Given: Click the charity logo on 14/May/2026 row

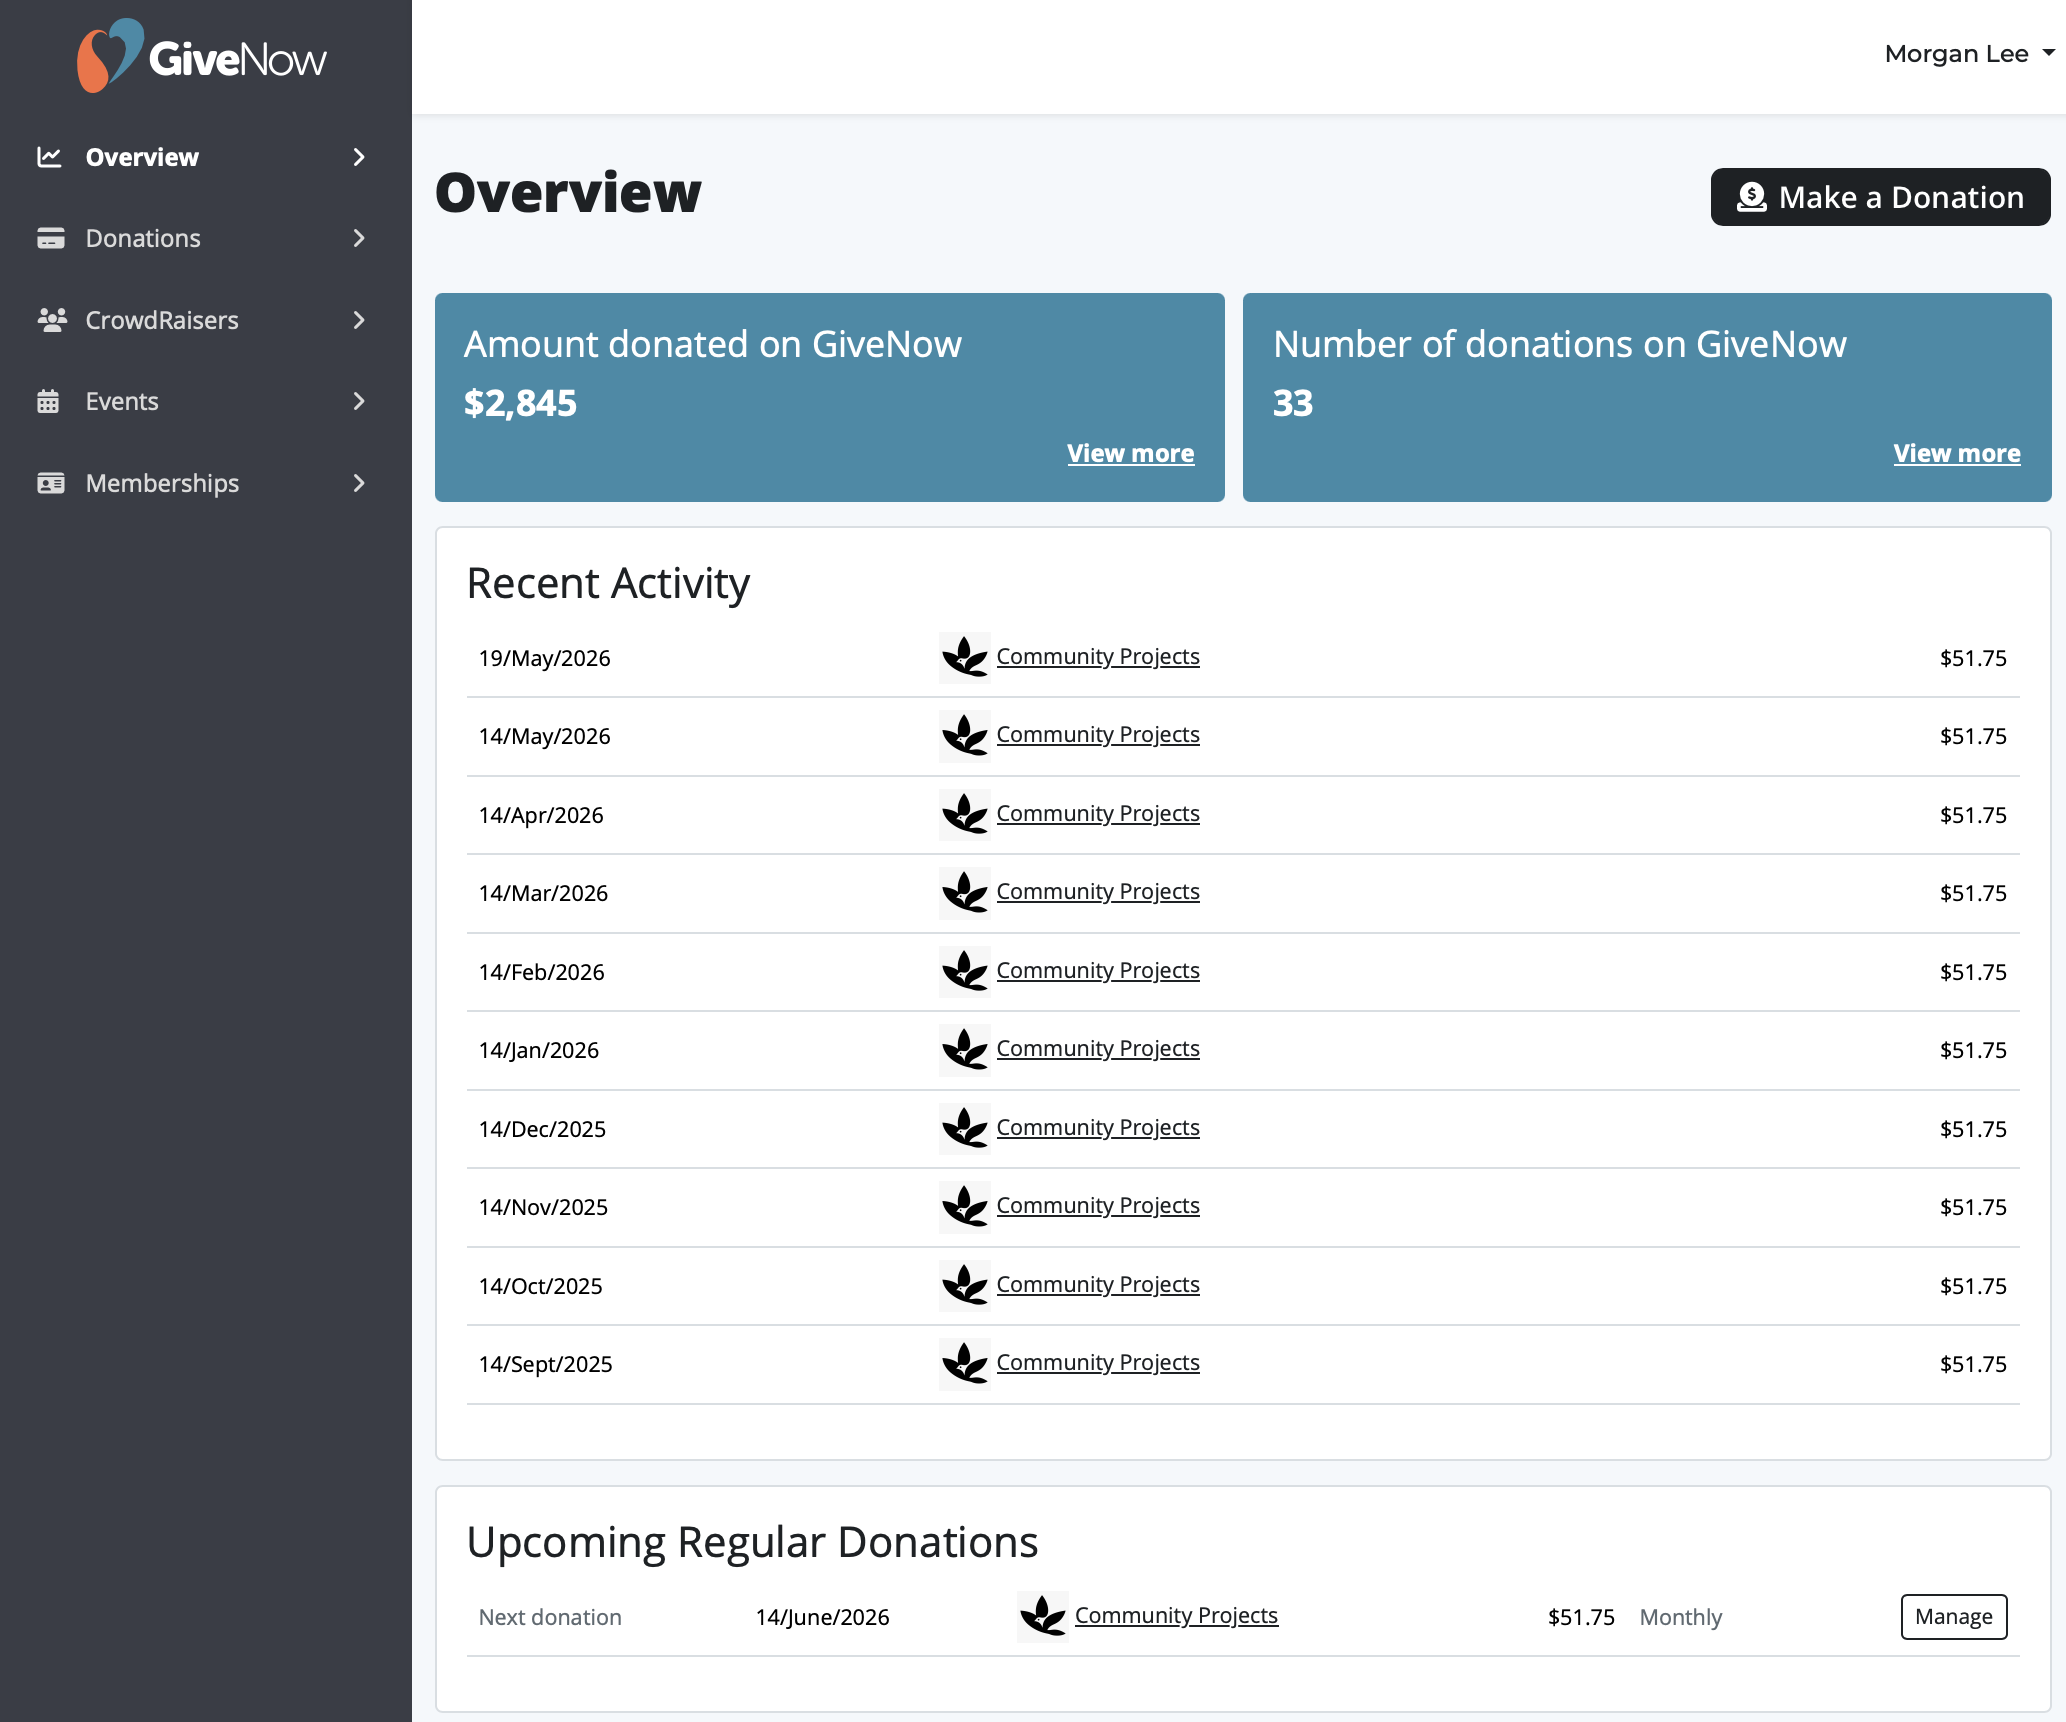Looking at the screenshot, I should tap(965, 736).
